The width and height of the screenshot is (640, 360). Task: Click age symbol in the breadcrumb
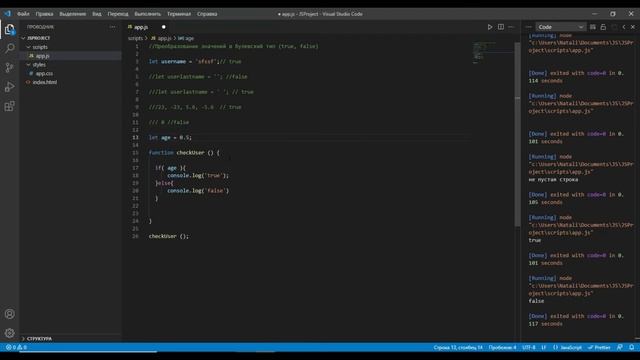[186, 38]
